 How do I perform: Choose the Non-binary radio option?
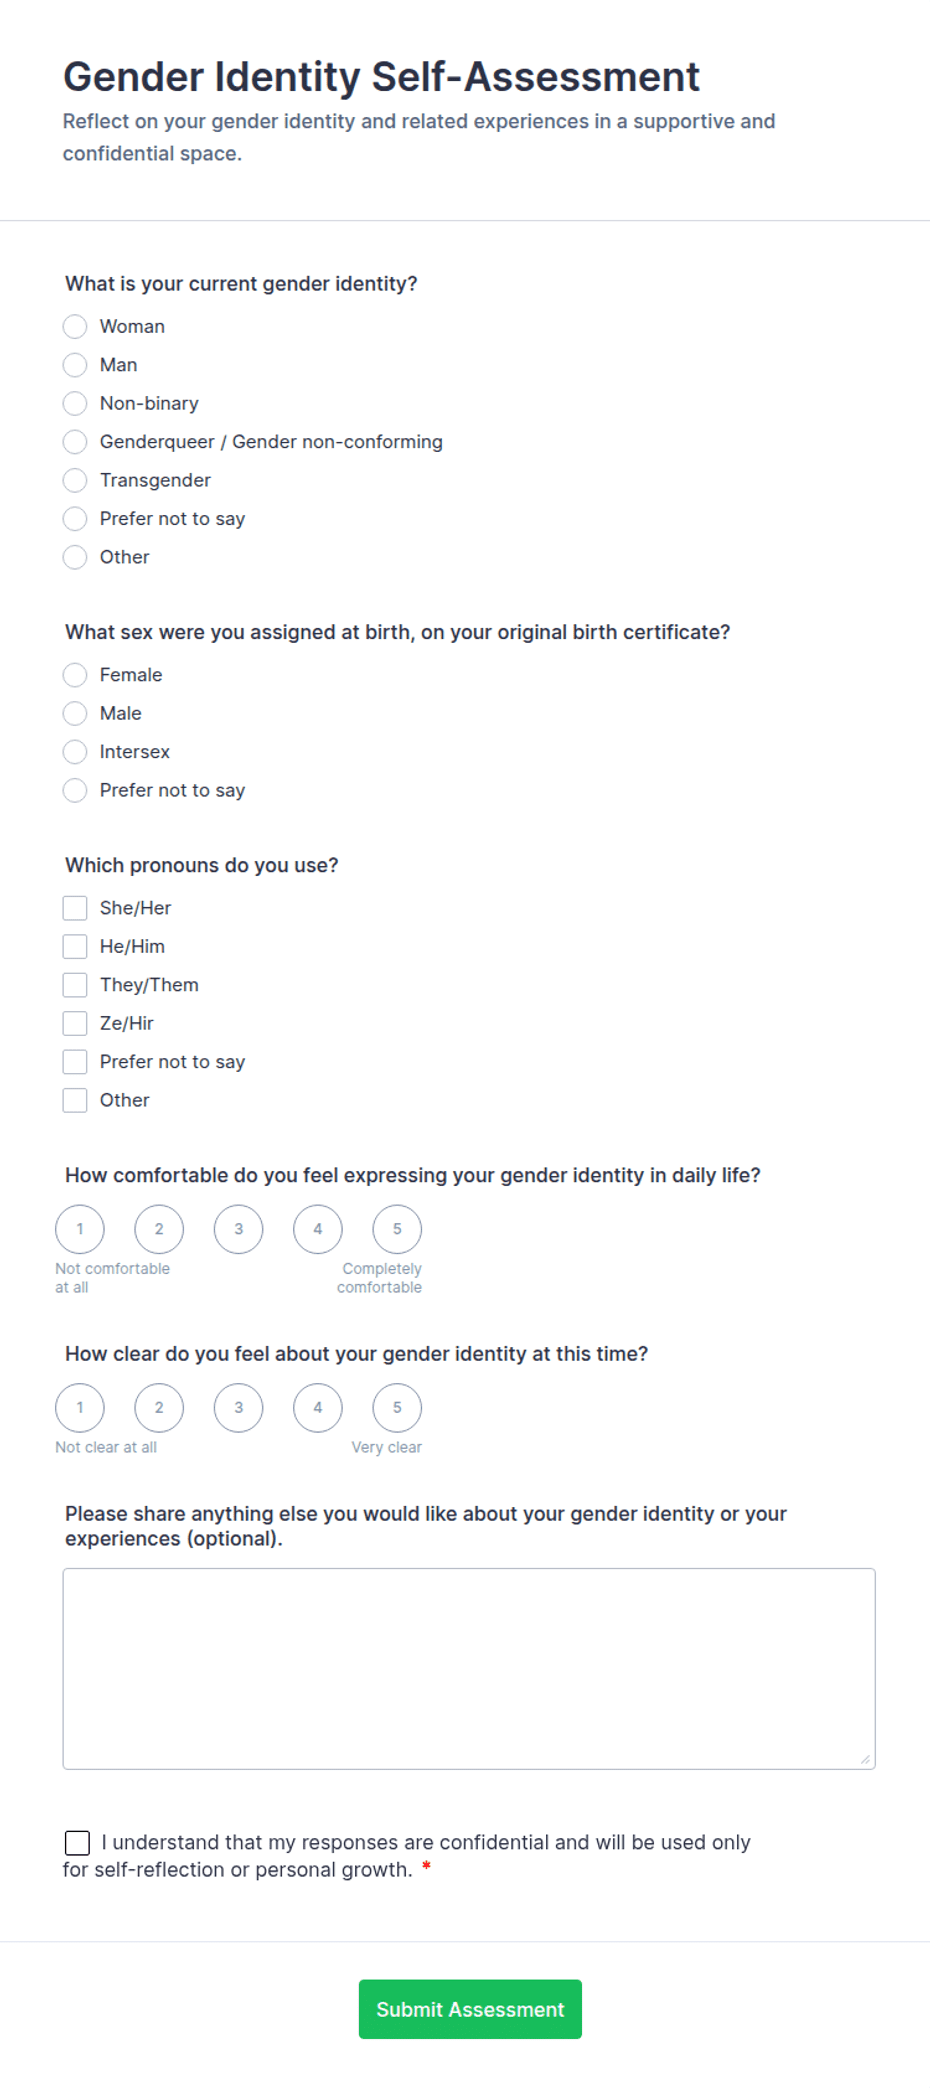[x=75, y=404]
